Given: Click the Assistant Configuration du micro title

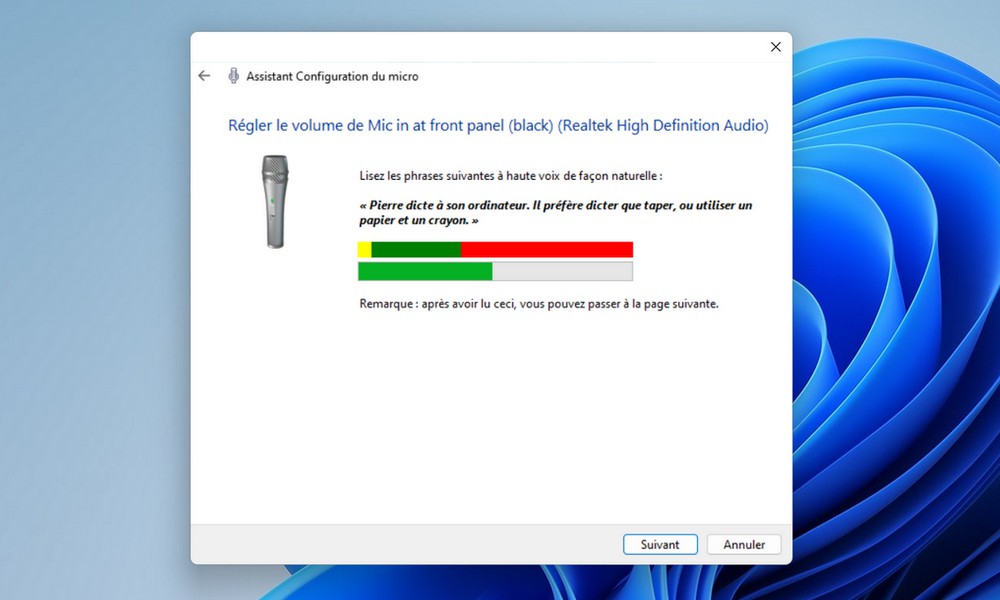Looking at the screenshot, I should coord(332,76).
